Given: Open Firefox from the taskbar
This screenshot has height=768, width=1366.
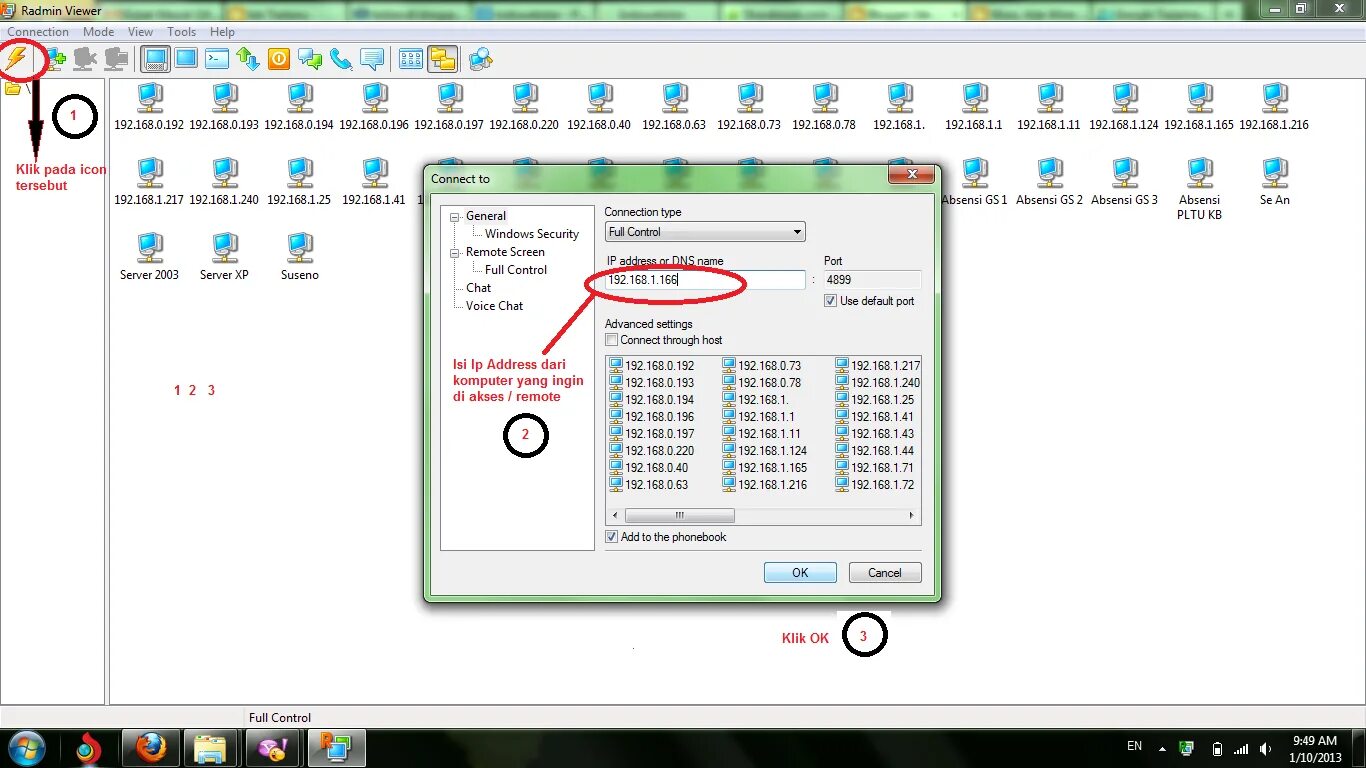Looking at the screenshot, I should pos(151,747).
